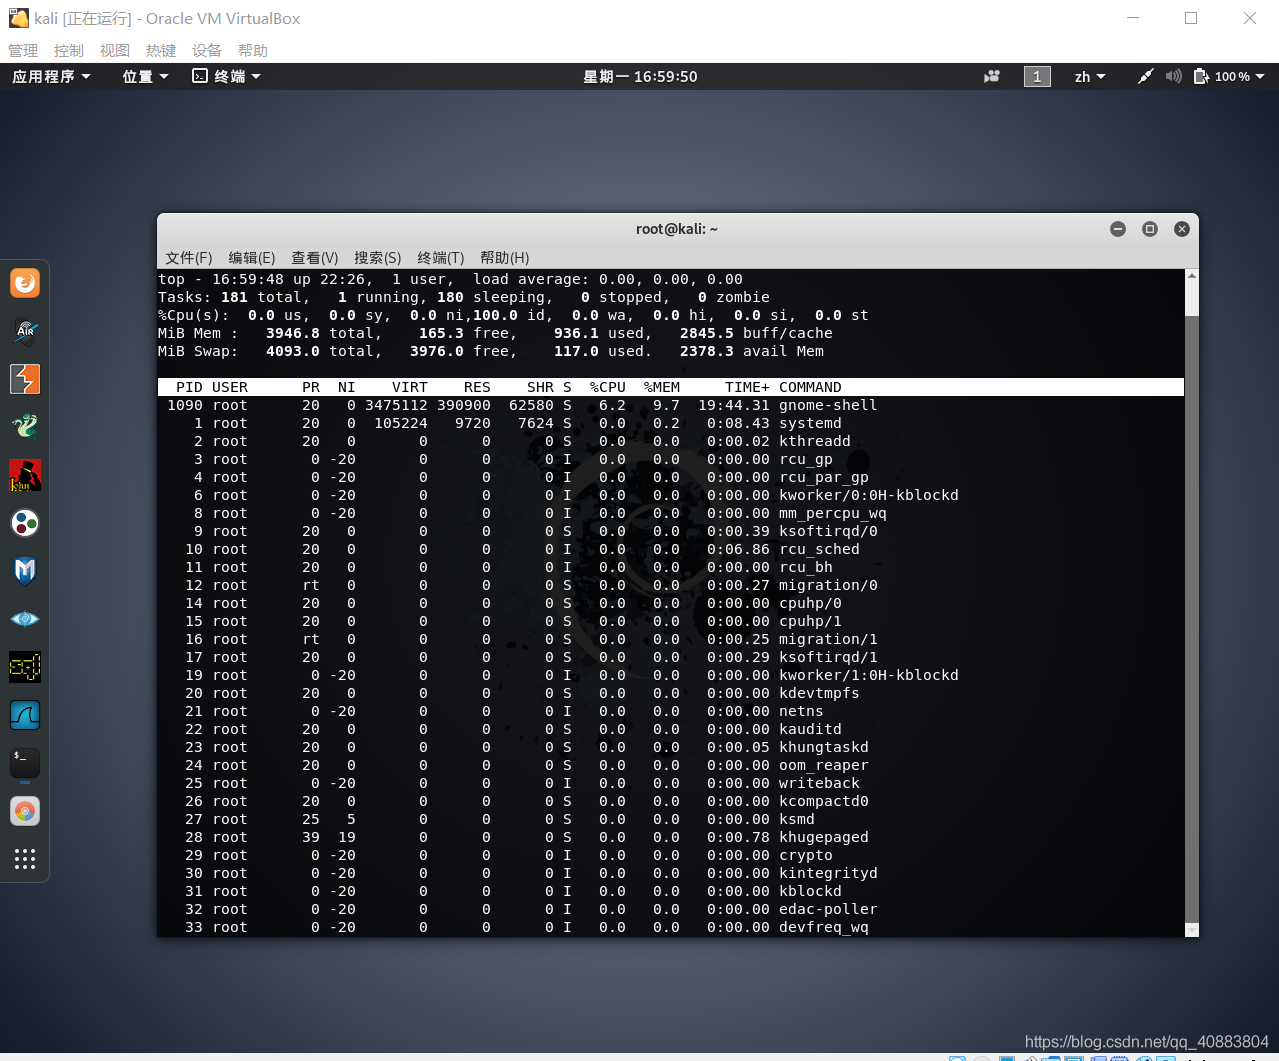The image size is (1279, 1061).
Task: Open terminal 编辑(E) menu
Action: pos(252,257)
